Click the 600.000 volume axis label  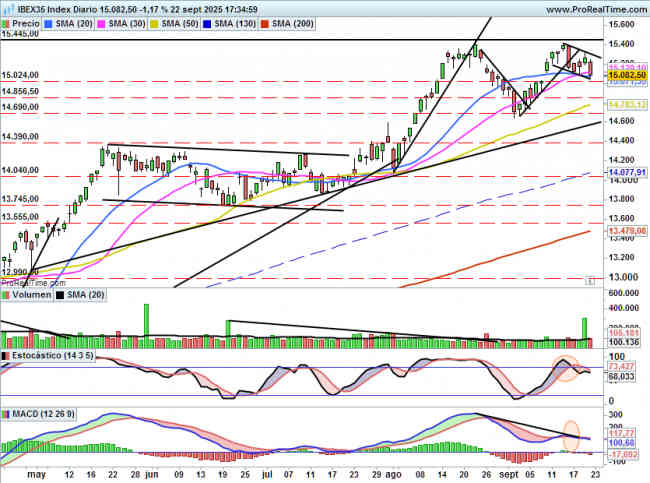pyautogui.click(x=623, y=293)
